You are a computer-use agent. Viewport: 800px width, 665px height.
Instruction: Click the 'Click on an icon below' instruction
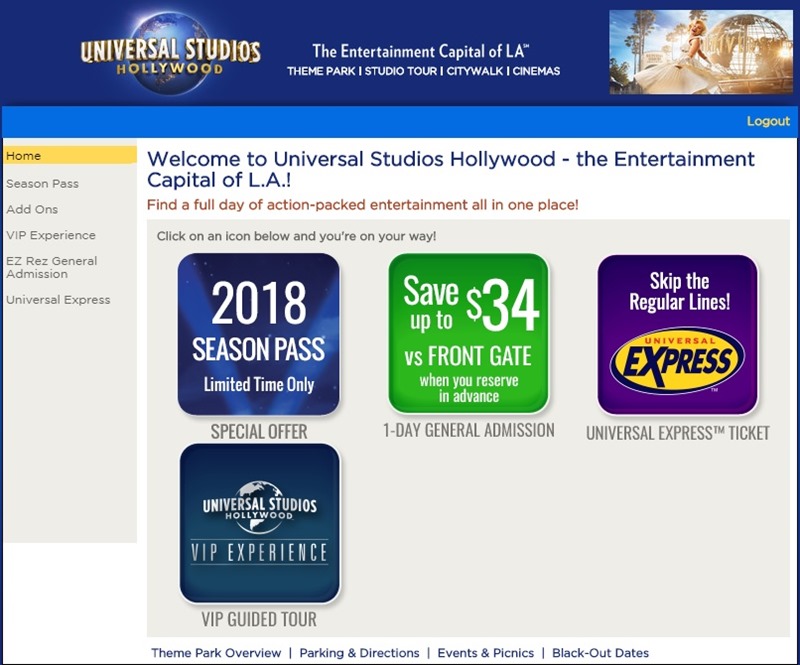click(x=296, y=236)
